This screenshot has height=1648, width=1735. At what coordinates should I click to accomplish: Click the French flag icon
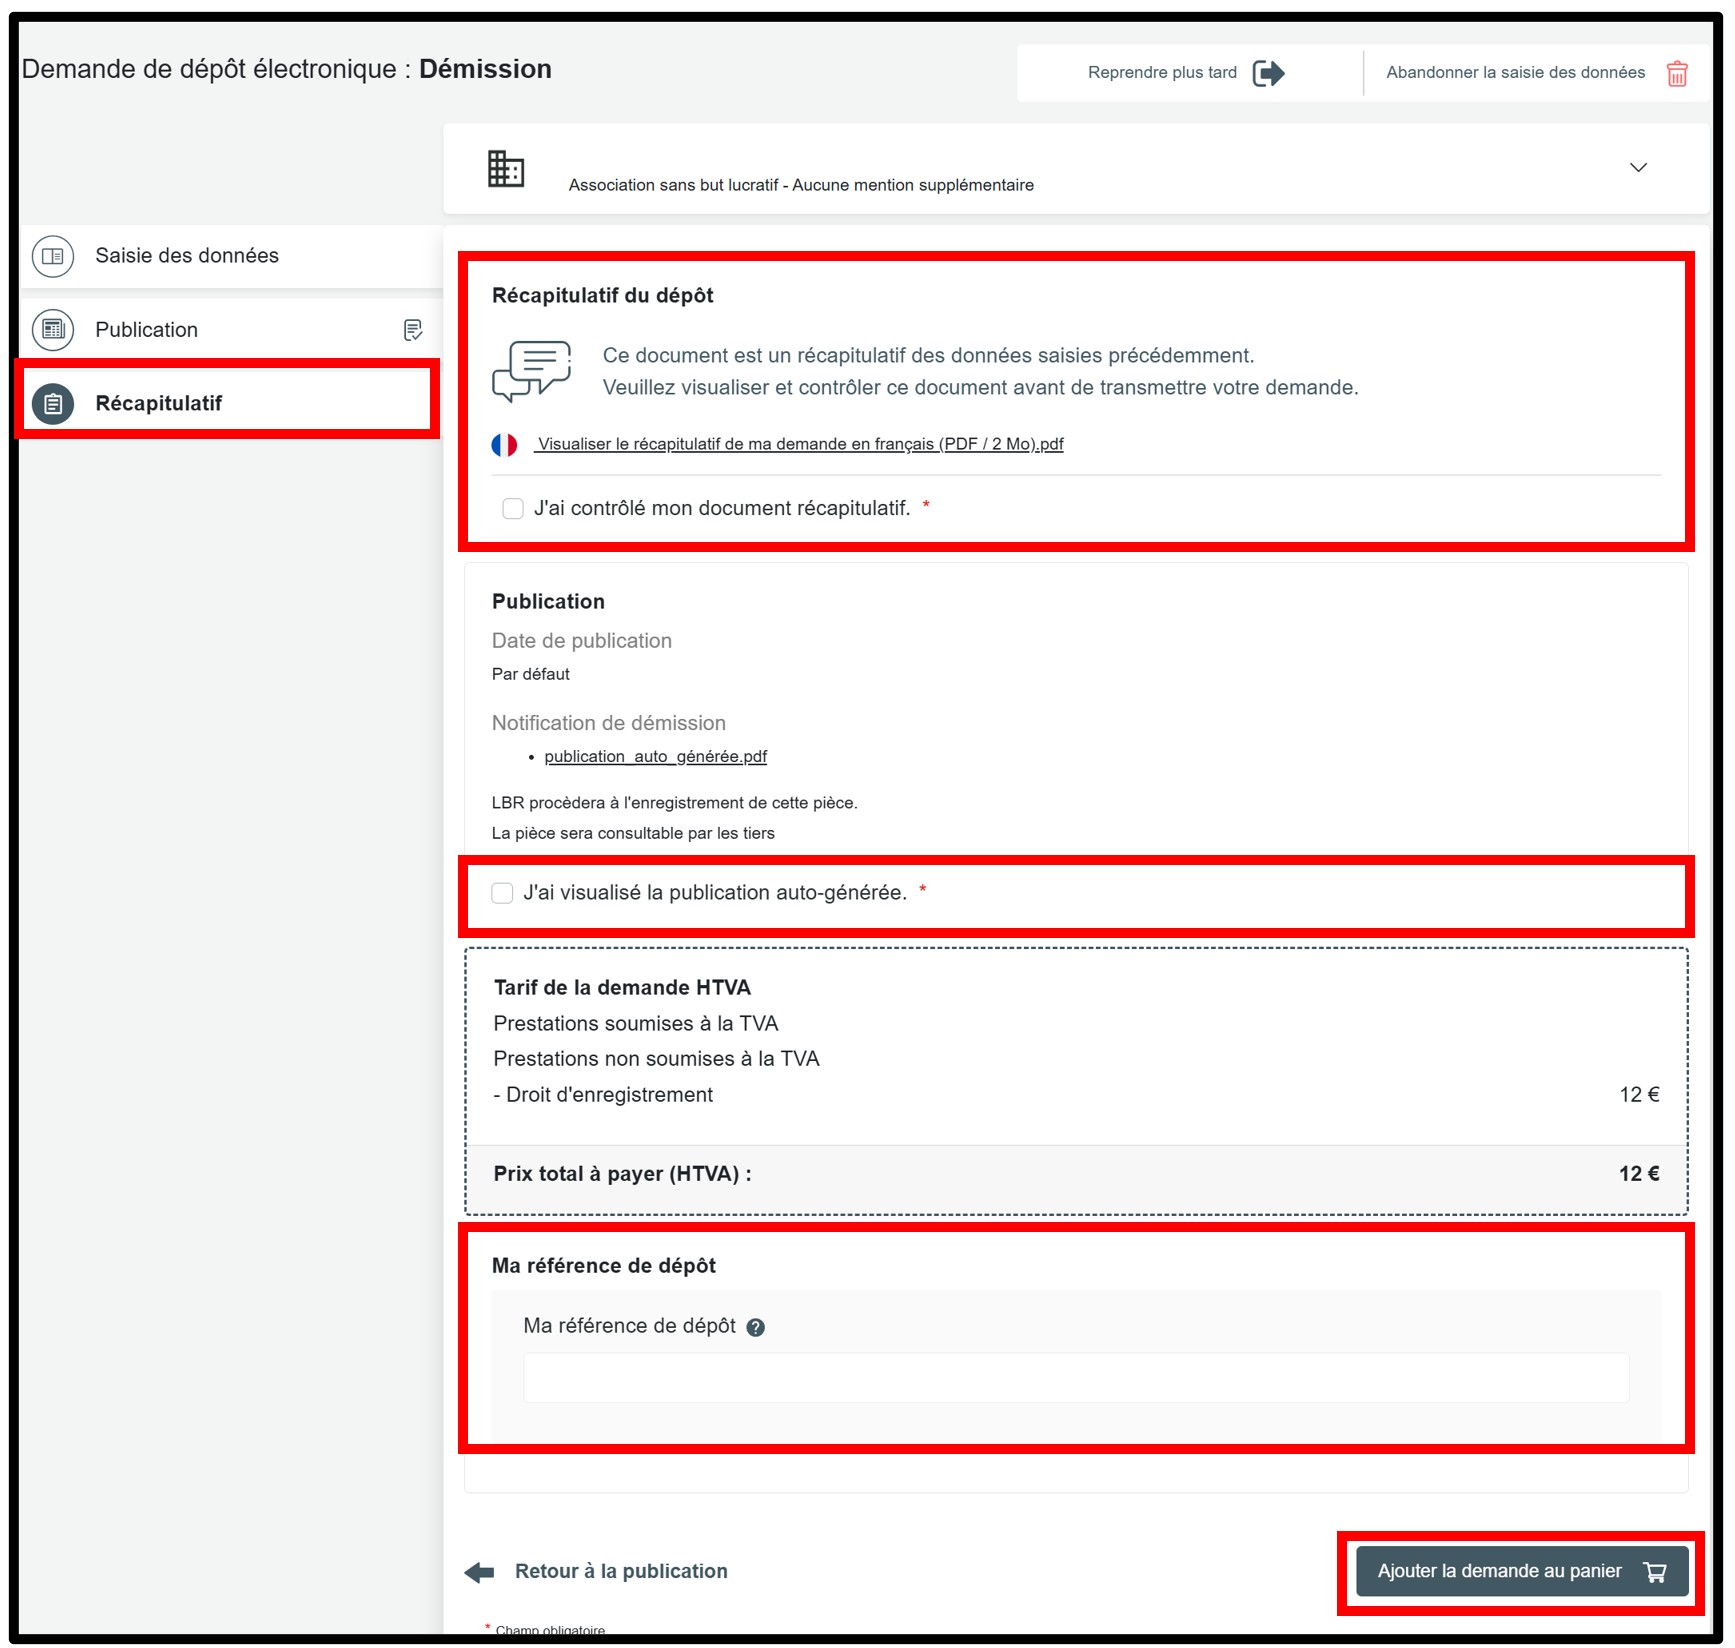(504, 445)
